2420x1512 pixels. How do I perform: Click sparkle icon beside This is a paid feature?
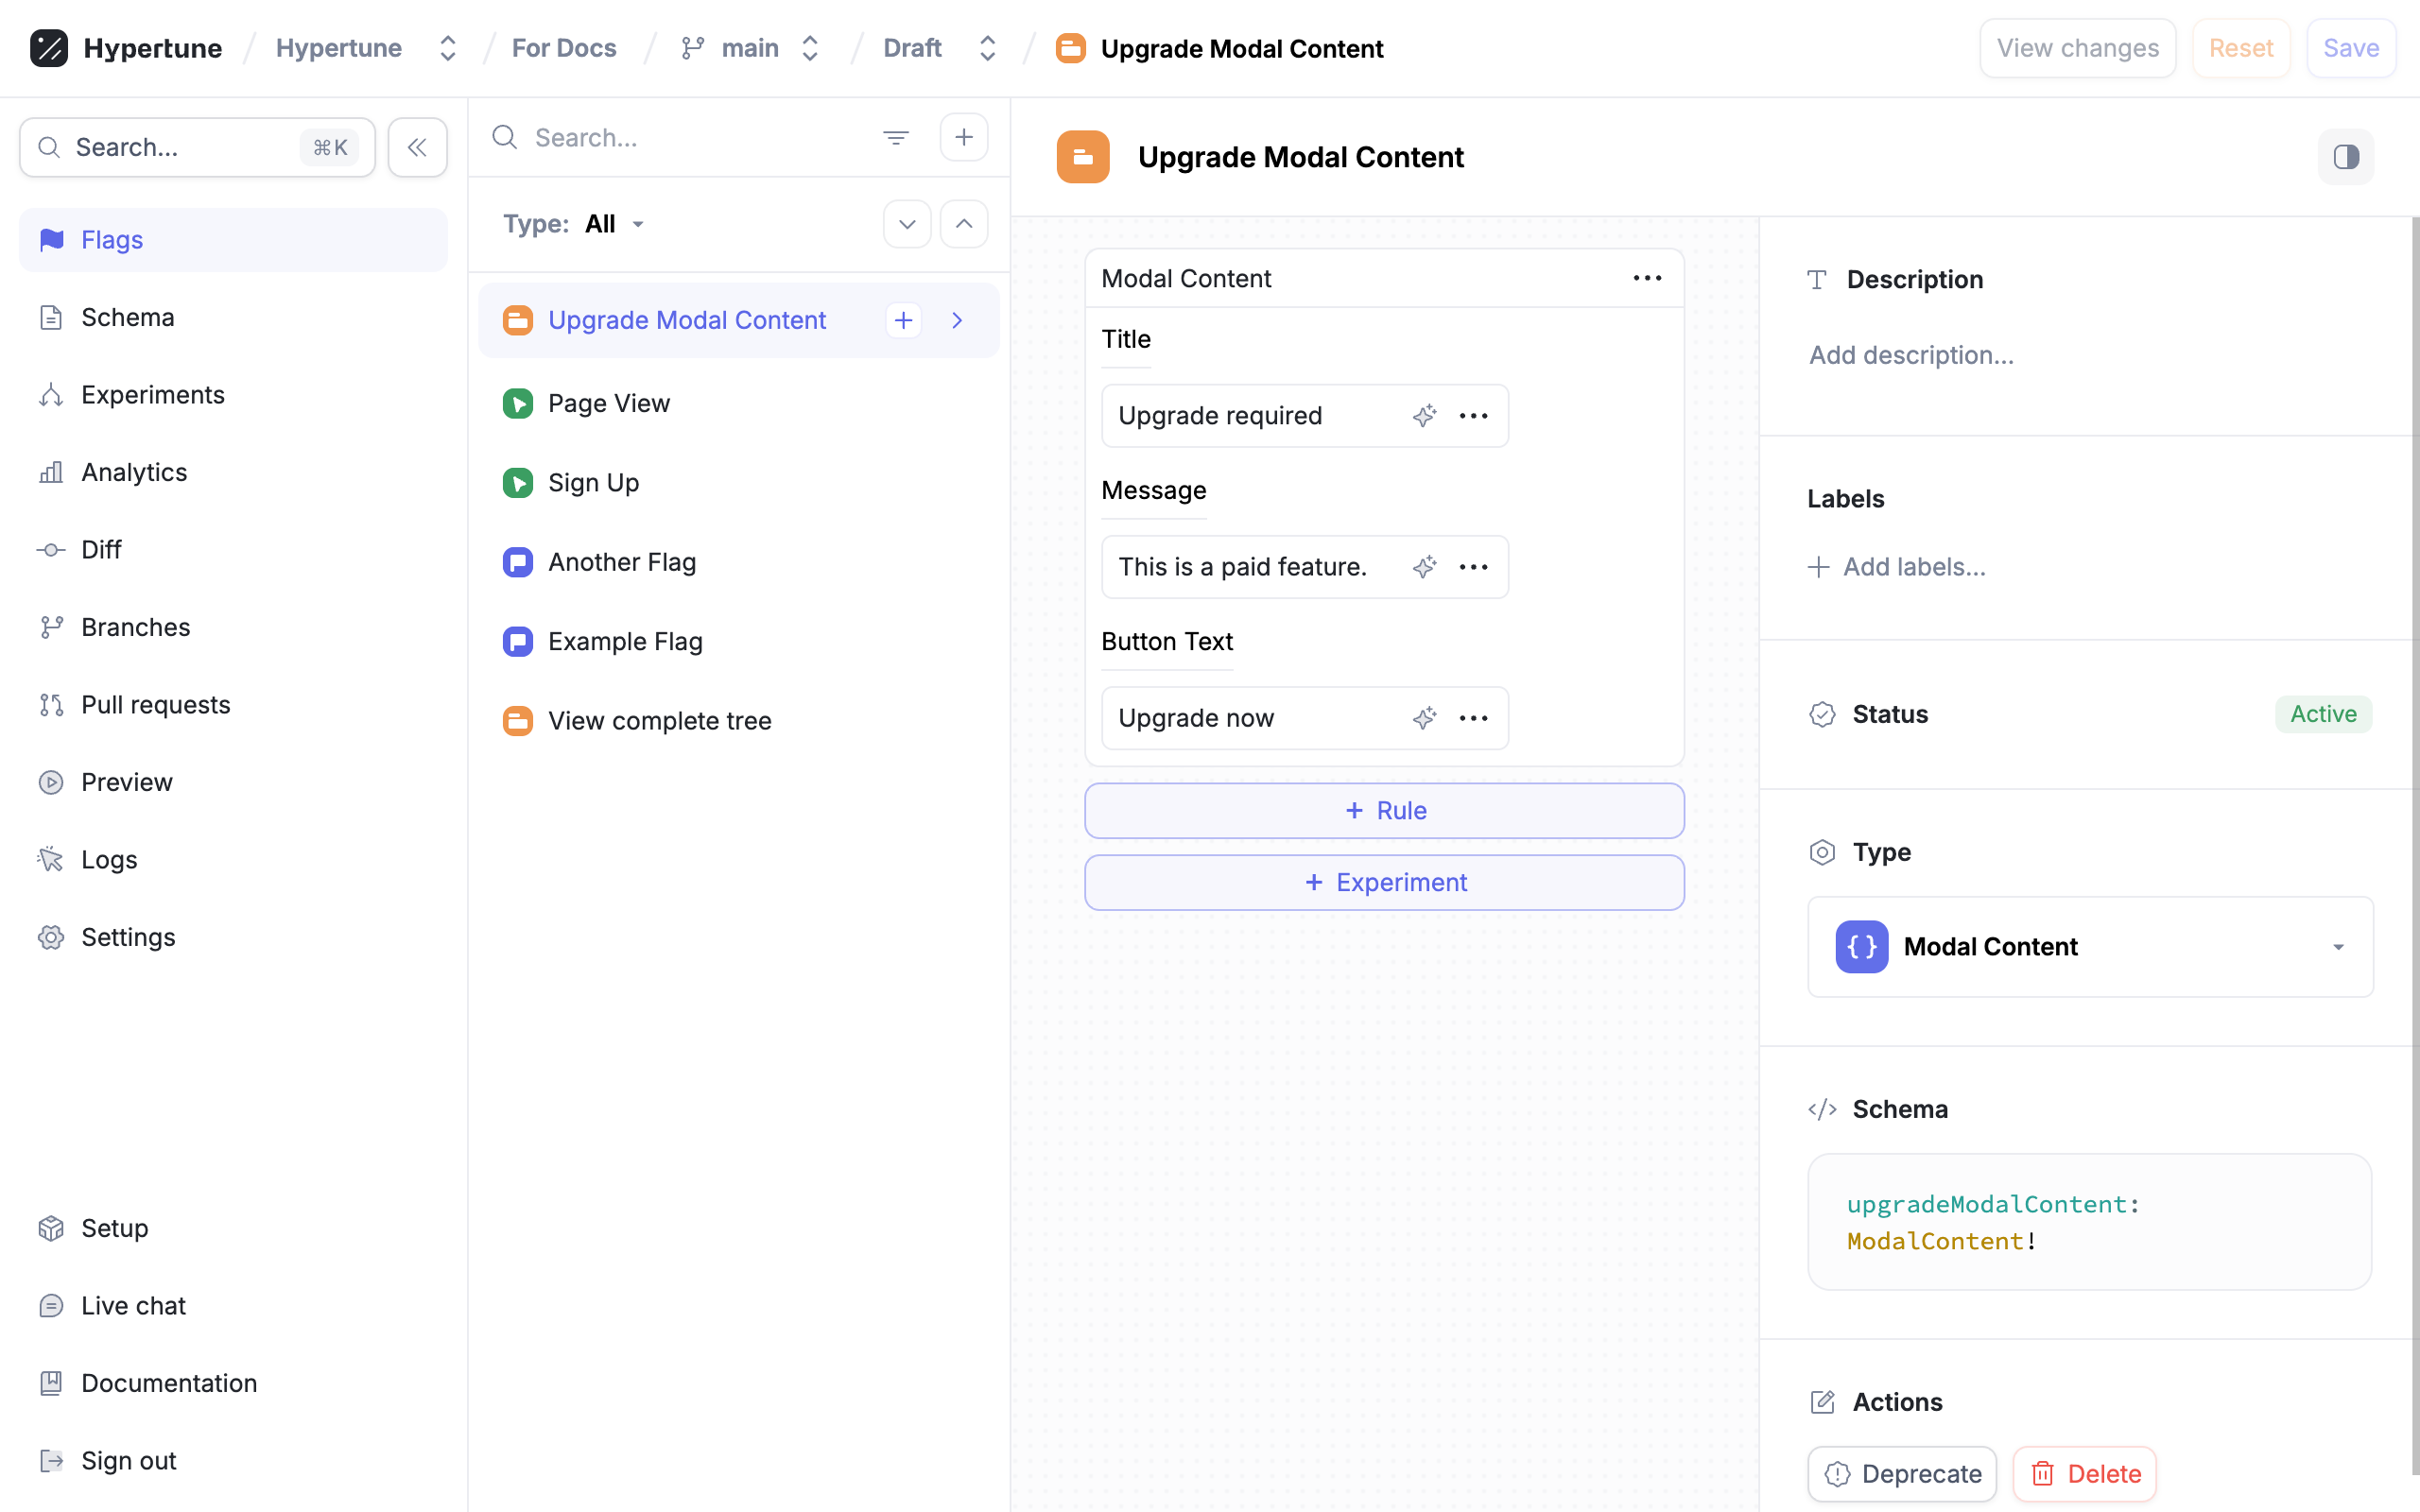point(1424,567)
